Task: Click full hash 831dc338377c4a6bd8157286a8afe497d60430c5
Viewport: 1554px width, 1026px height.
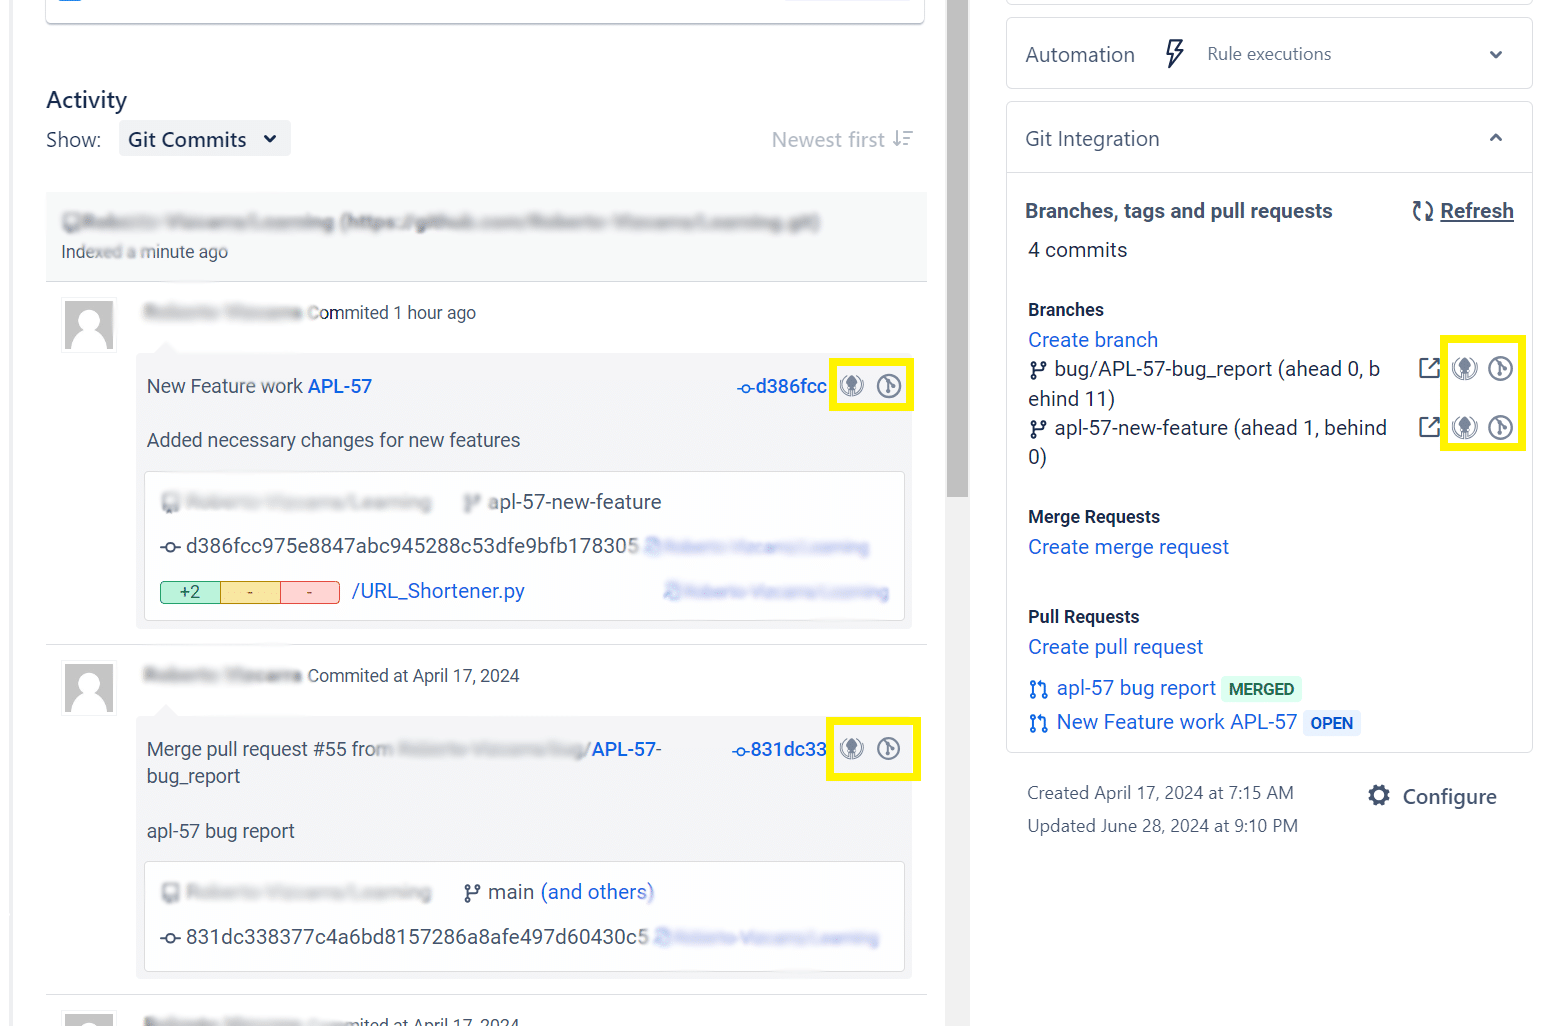Action: tap(417, 937)
